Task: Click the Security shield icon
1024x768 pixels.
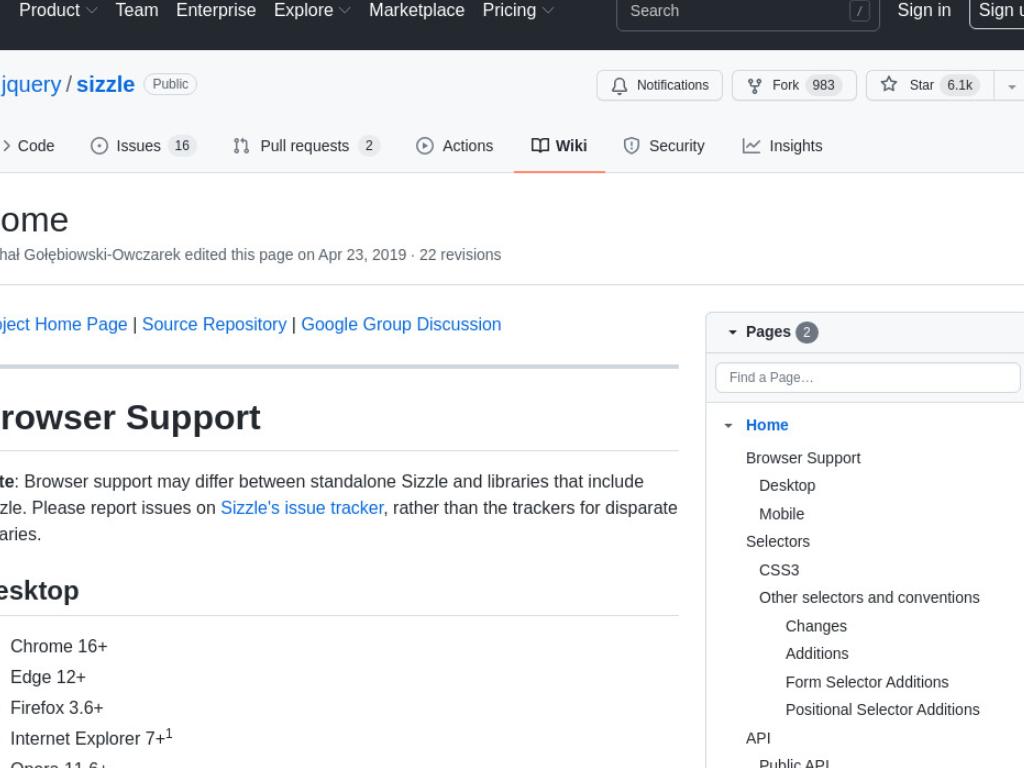Action: [632, 146]
